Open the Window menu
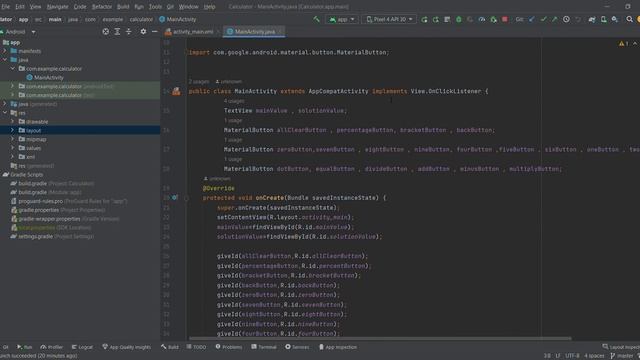 [189, 7]
